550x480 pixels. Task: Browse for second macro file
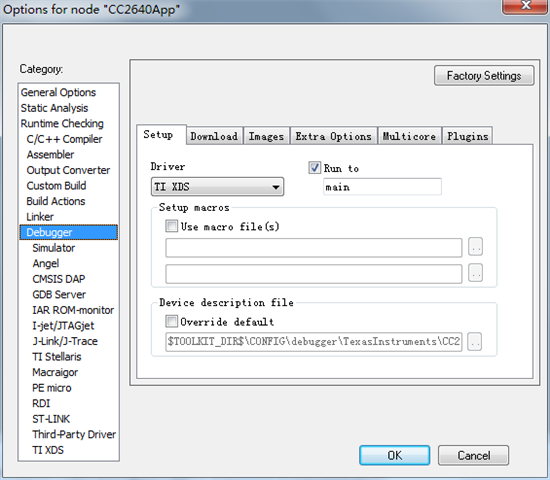tap(475, 273)
